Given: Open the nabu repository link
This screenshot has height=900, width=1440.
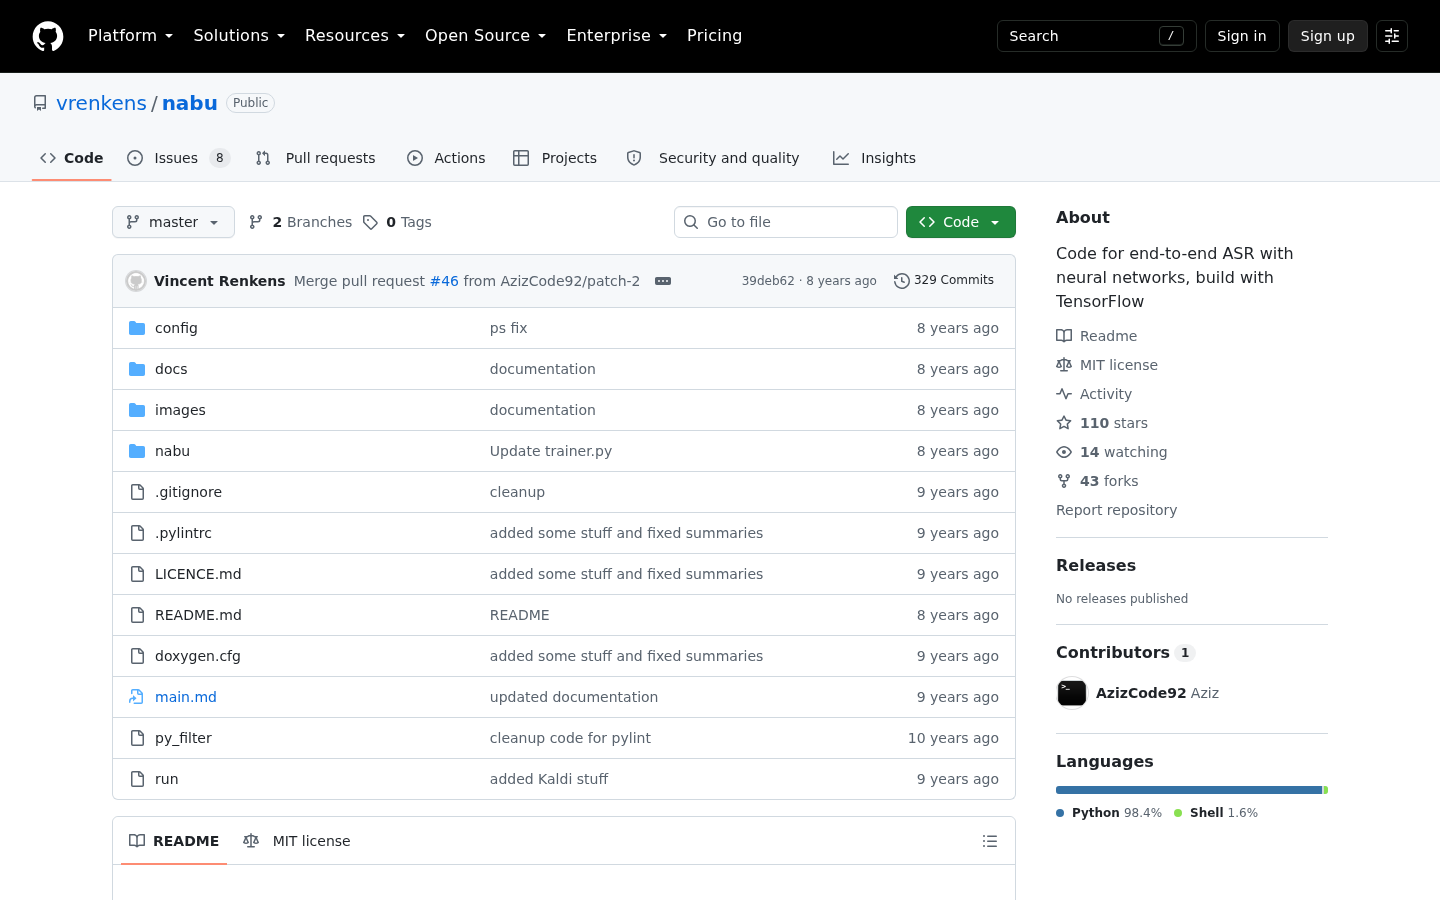Looking at the screenshot, I should 190,103.
